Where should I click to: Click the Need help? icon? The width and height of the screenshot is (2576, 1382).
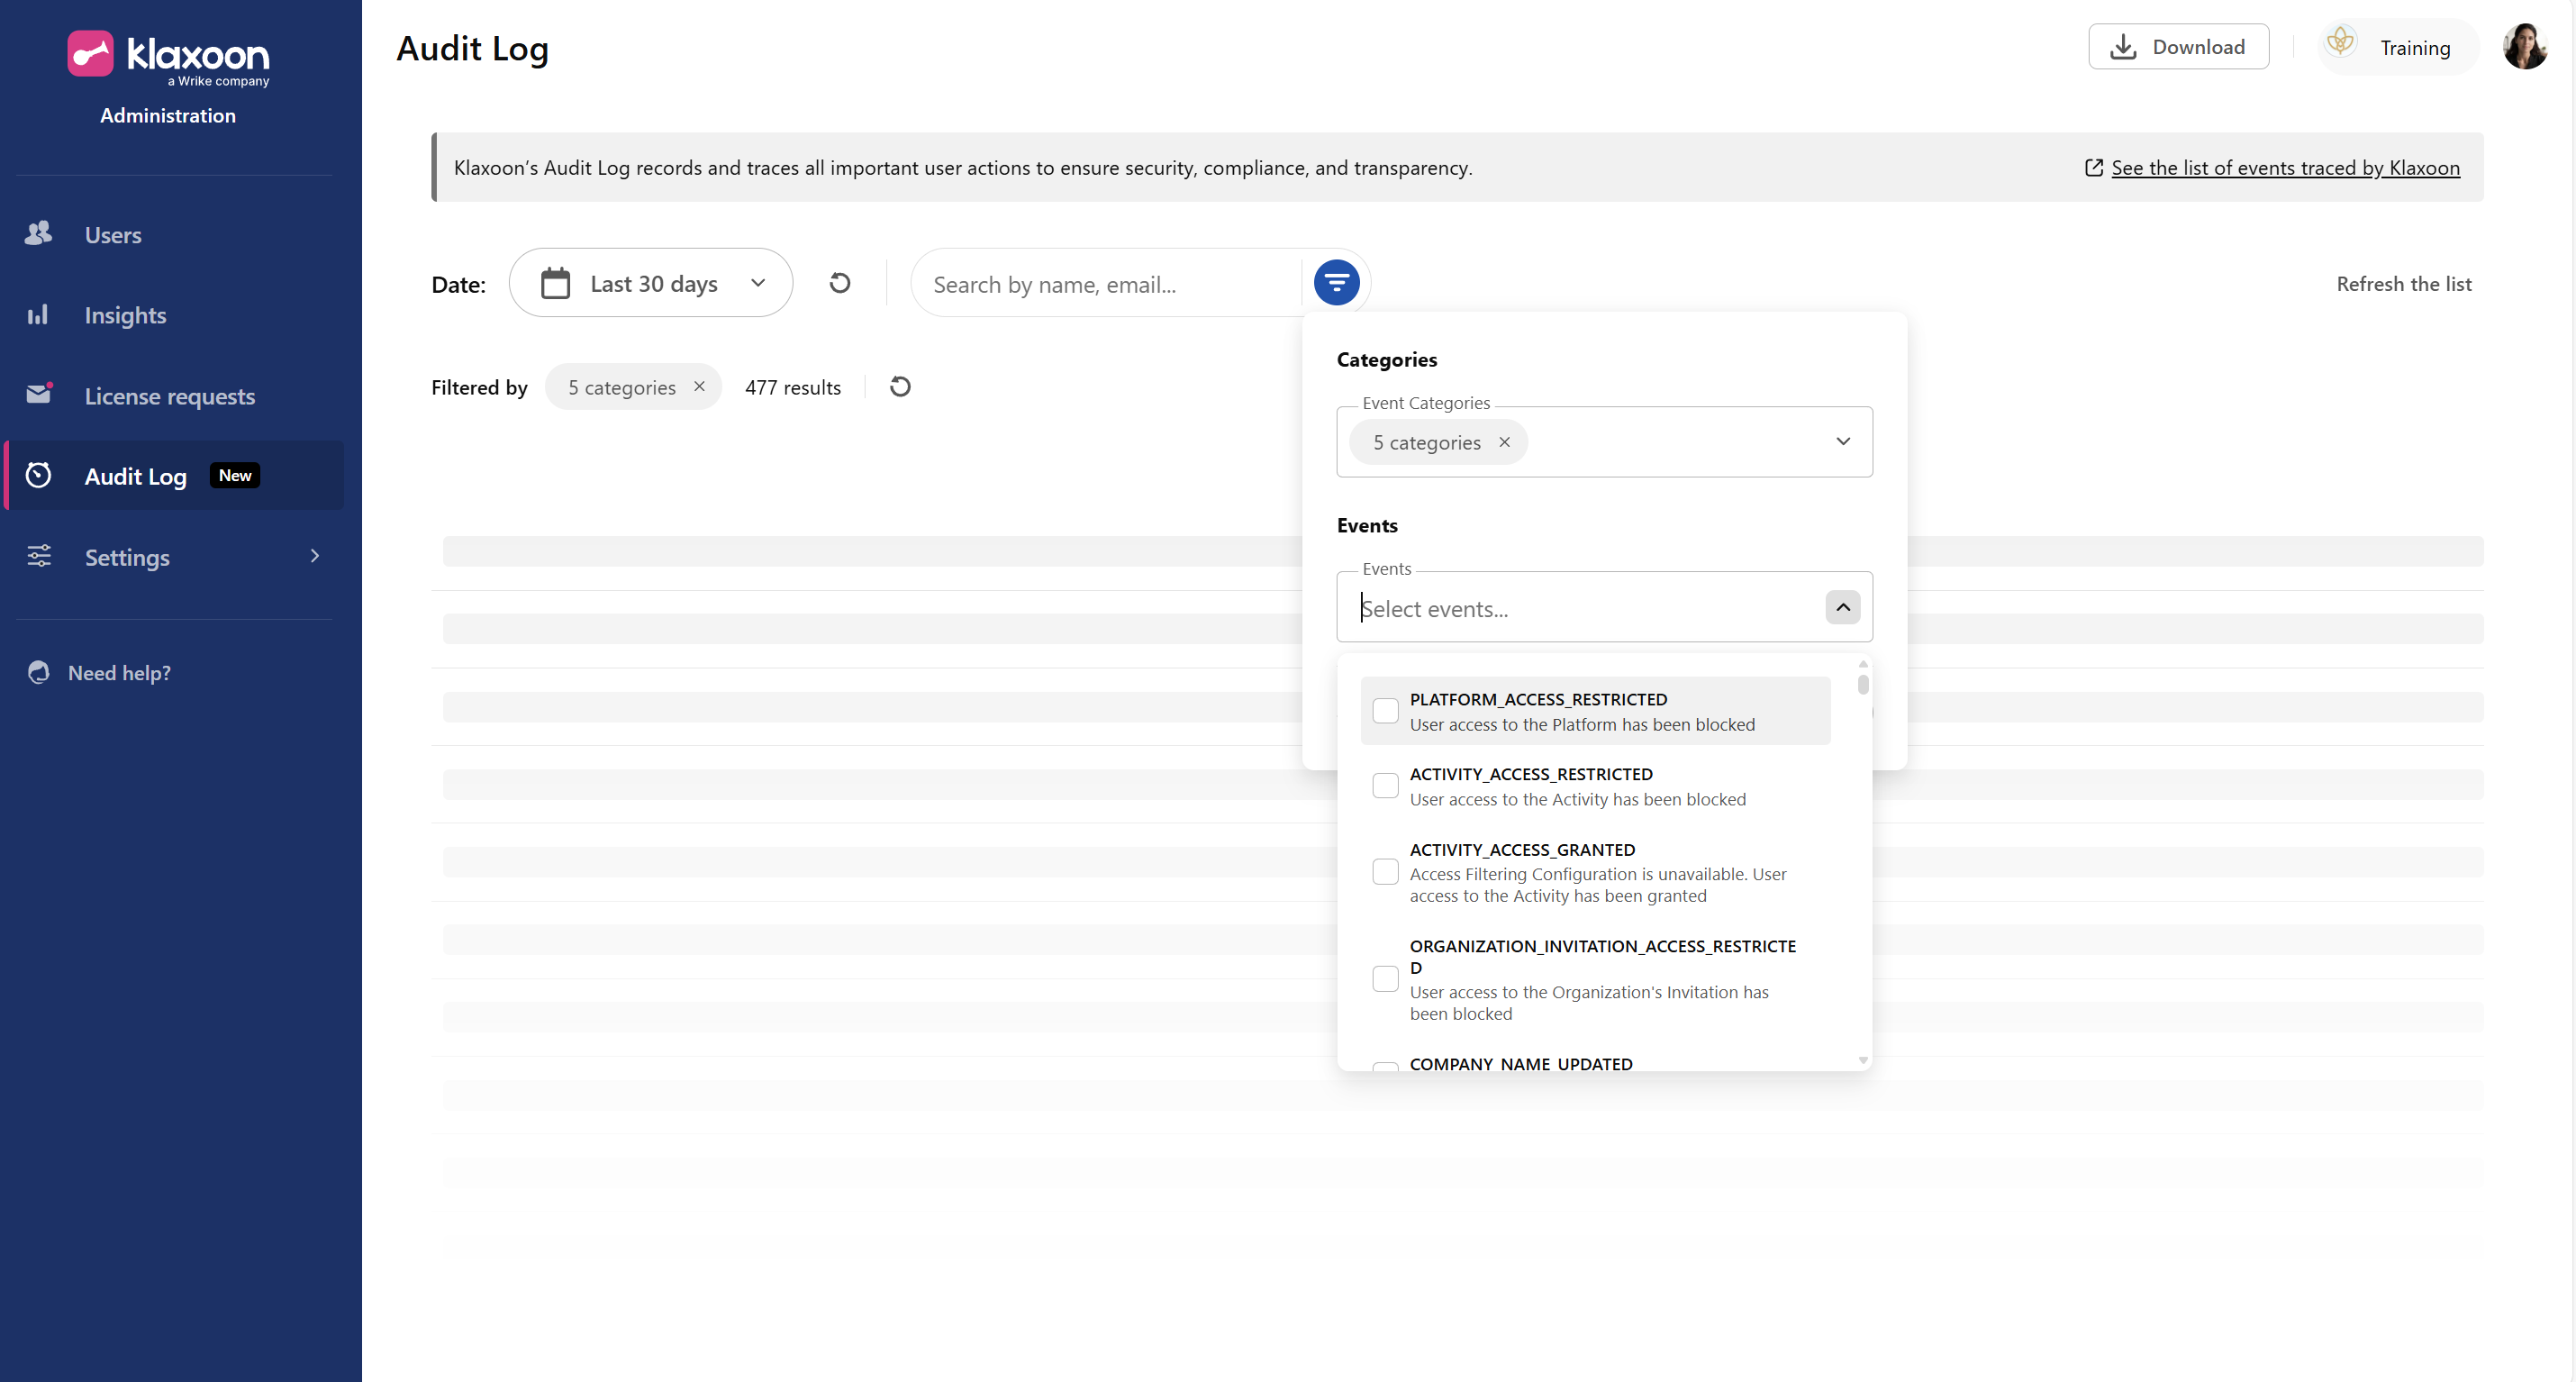39,672
